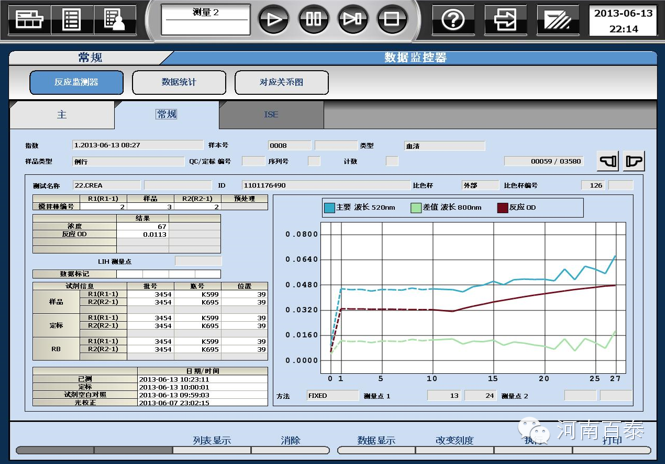The height and width of the screenshot is (464, 665).
Task: Open the worklist document icon at top left
Action: 71,18
